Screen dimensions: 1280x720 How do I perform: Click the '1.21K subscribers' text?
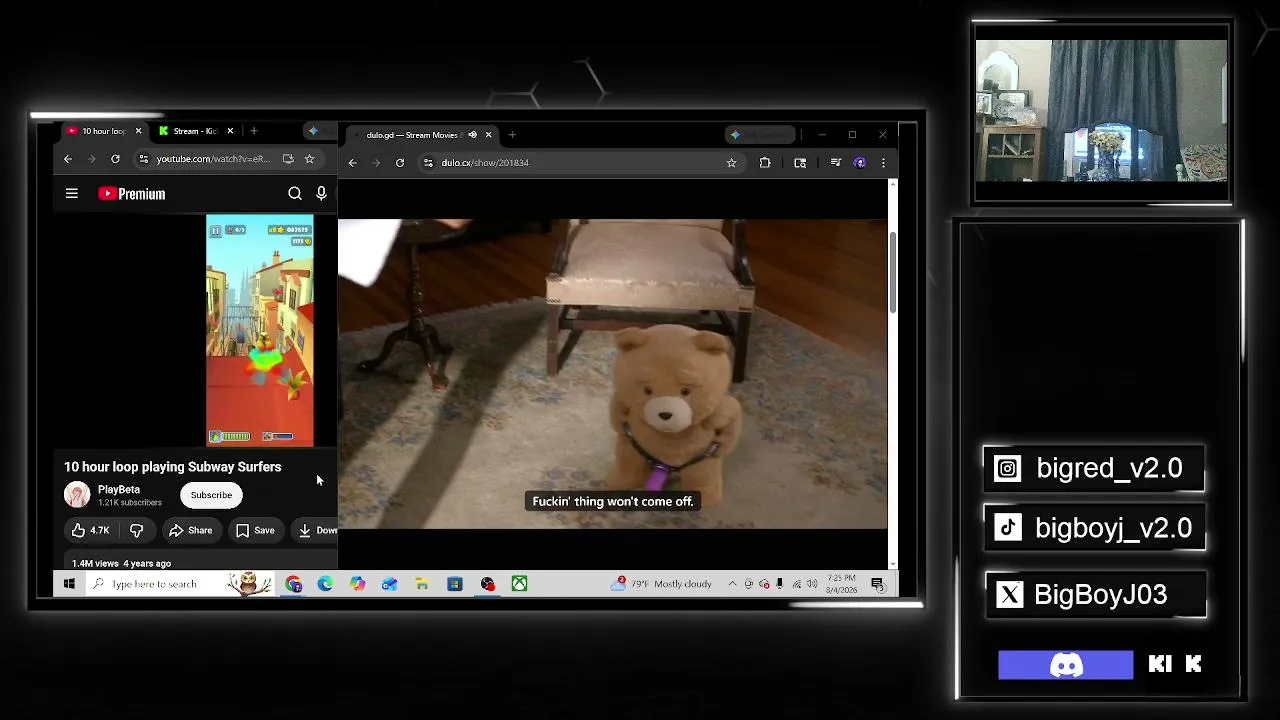point(130,503)
